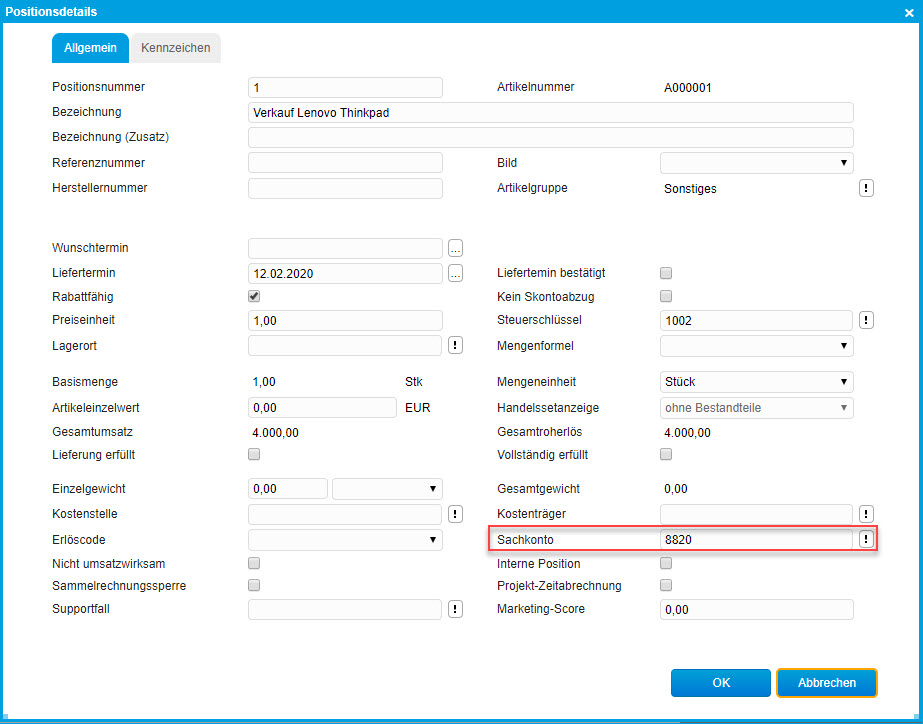Switch to the Kennzeichen tab
The image size is (923, 724).
[x=175, y=48]
